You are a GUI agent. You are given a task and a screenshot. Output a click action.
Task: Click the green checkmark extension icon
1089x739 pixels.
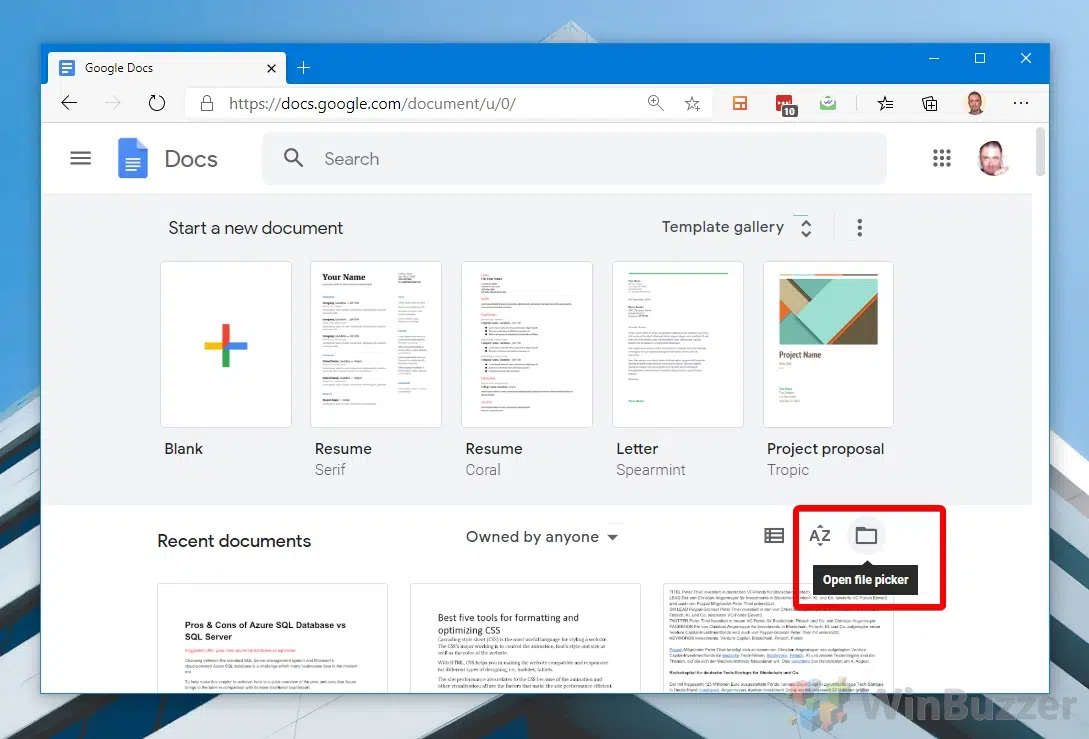828,103
